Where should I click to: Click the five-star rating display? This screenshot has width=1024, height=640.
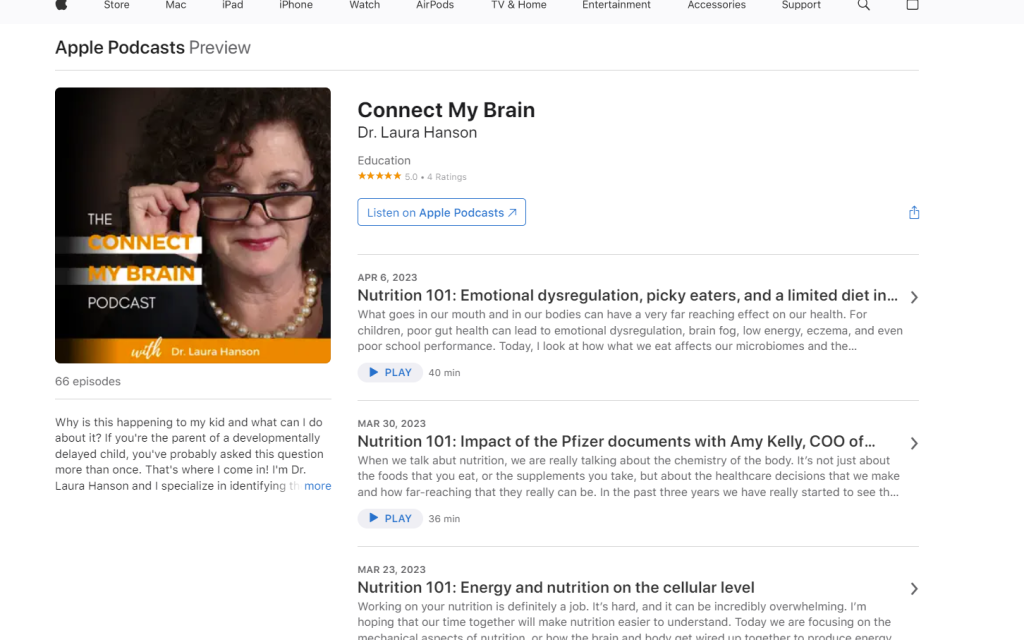click(x=380, y=177)
